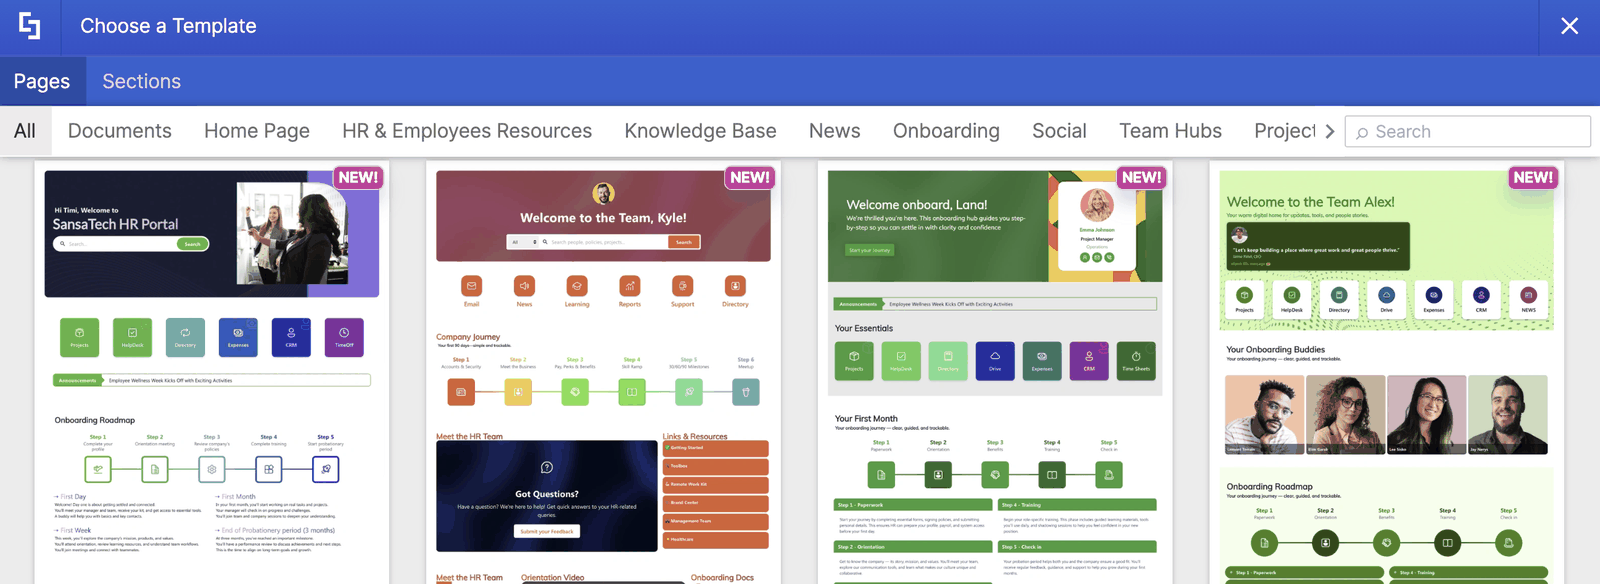1600x584 pixels.
Task: Expand more categories with right chevron
Action: click(x=1330, y=131)
